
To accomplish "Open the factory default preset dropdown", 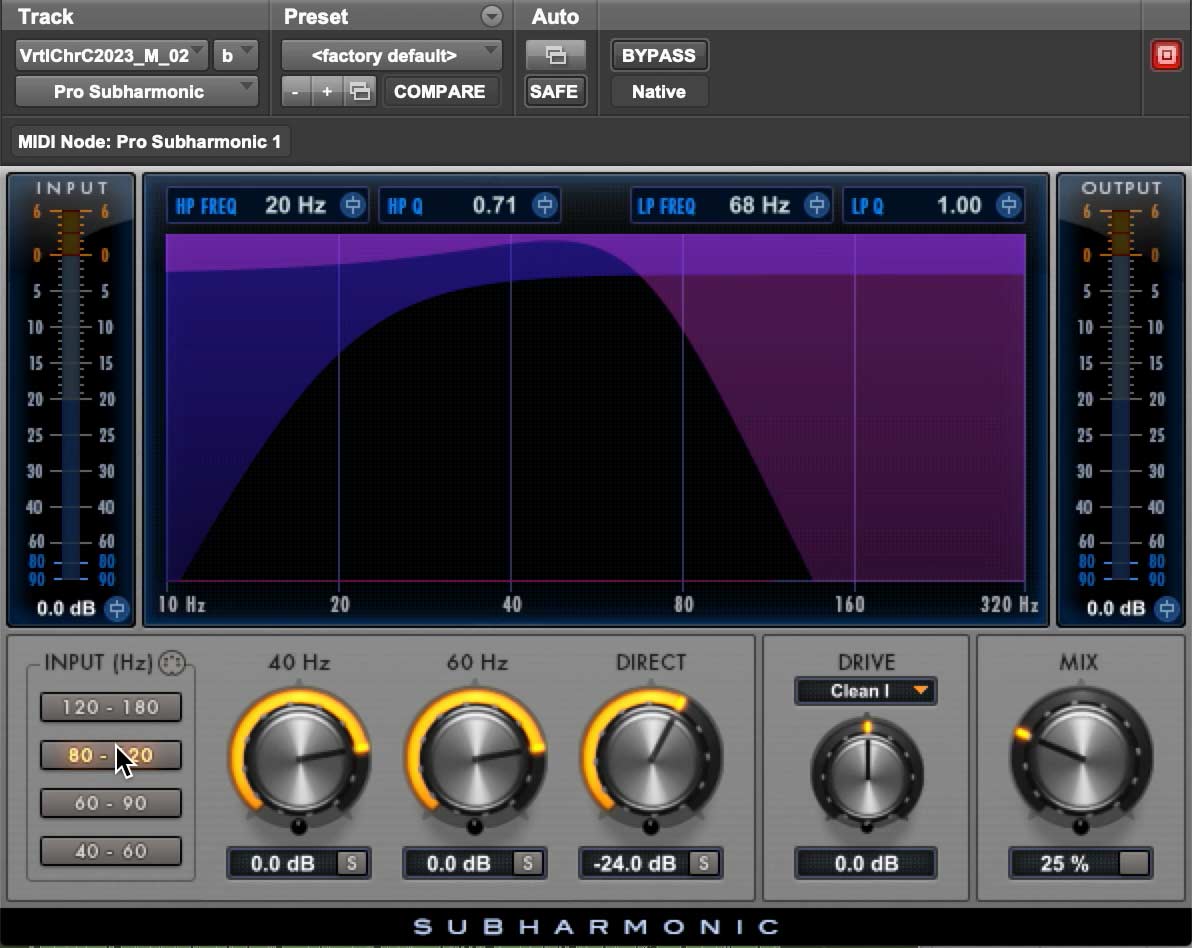I will tap(390, 55).
